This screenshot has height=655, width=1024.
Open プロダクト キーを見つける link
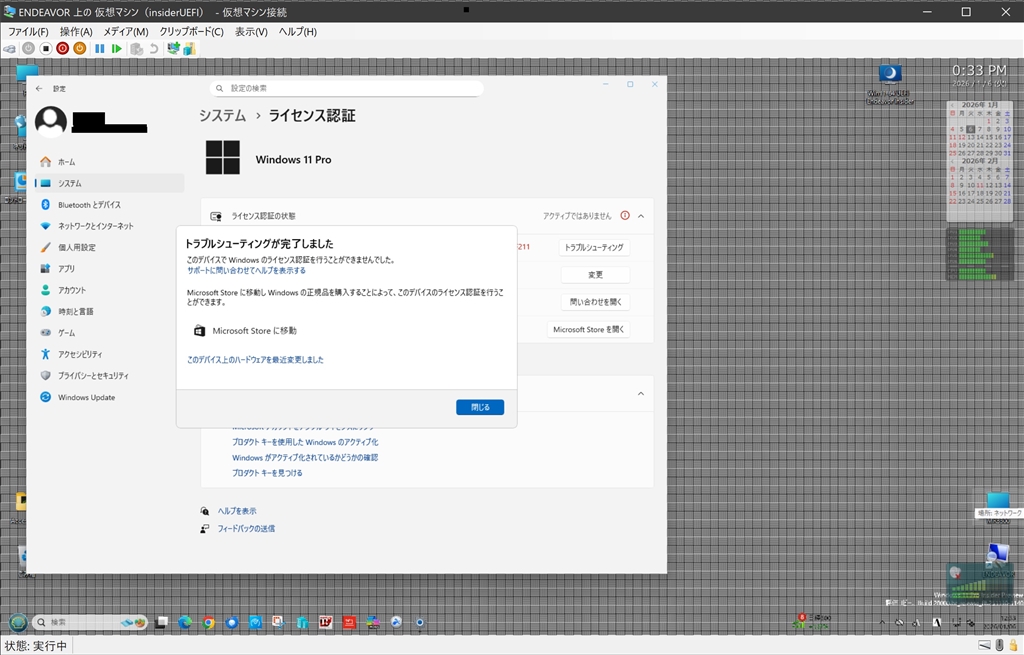click(267, 473)
